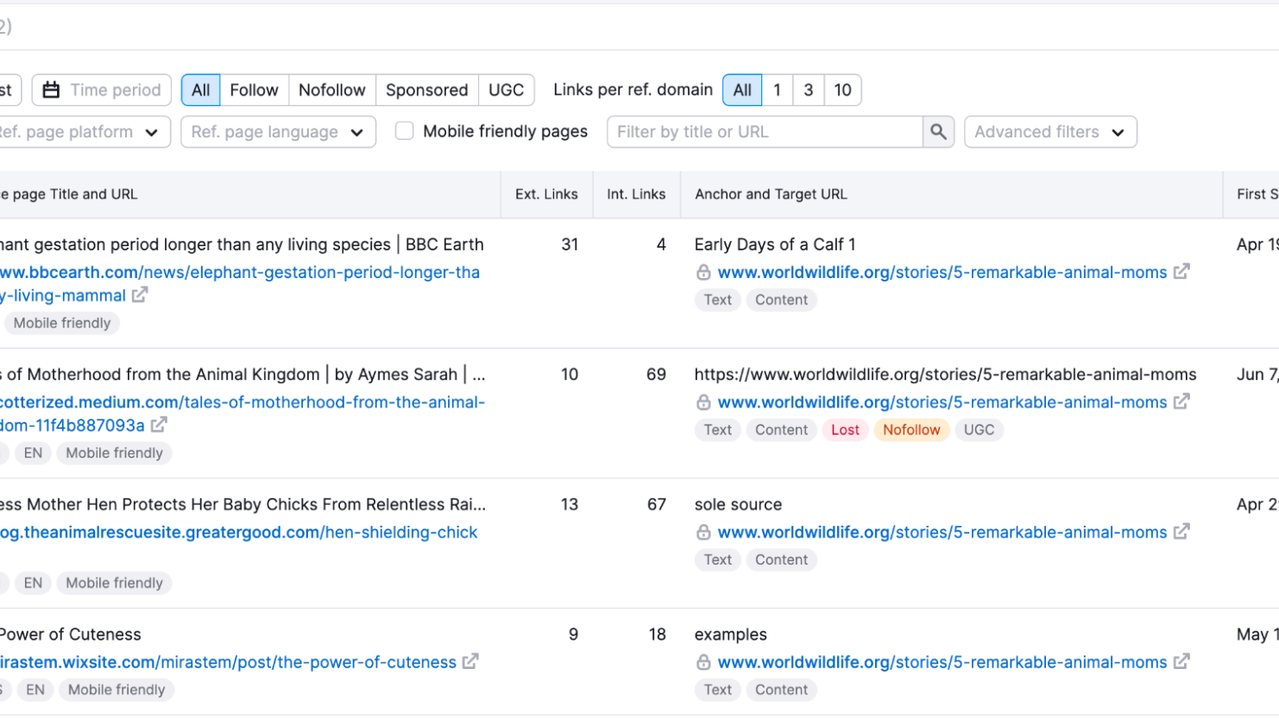The image size is (1279, 720).
Task: Open target URL external icon in fourth row
Action: coord(1182,661)
